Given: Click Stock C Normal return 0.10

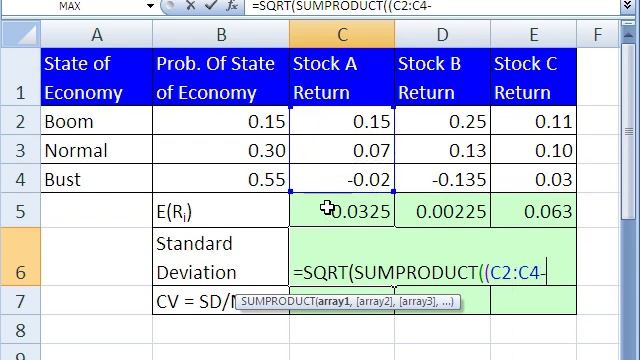Looking at the screenshot, I should (x=533, y=150).
